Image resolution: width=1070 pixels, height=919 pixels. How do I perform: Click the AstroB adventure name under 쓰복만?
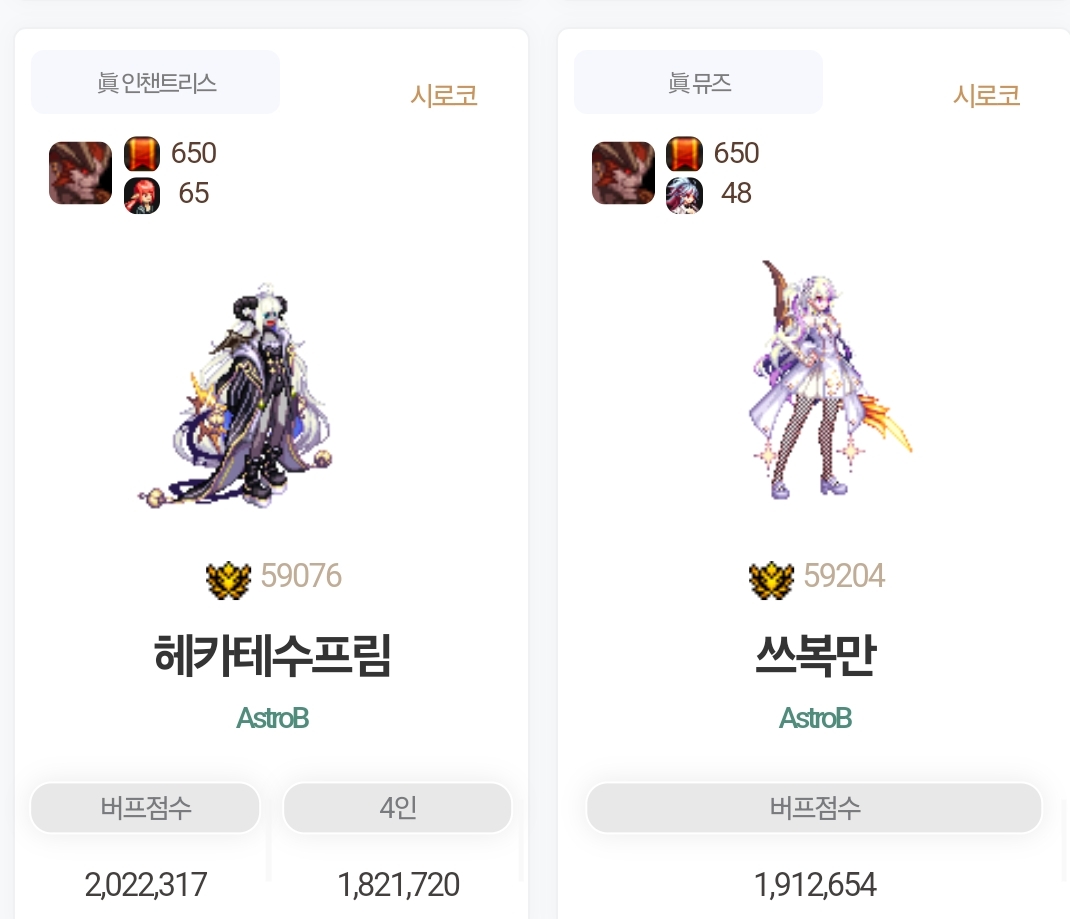click(815, 718)
